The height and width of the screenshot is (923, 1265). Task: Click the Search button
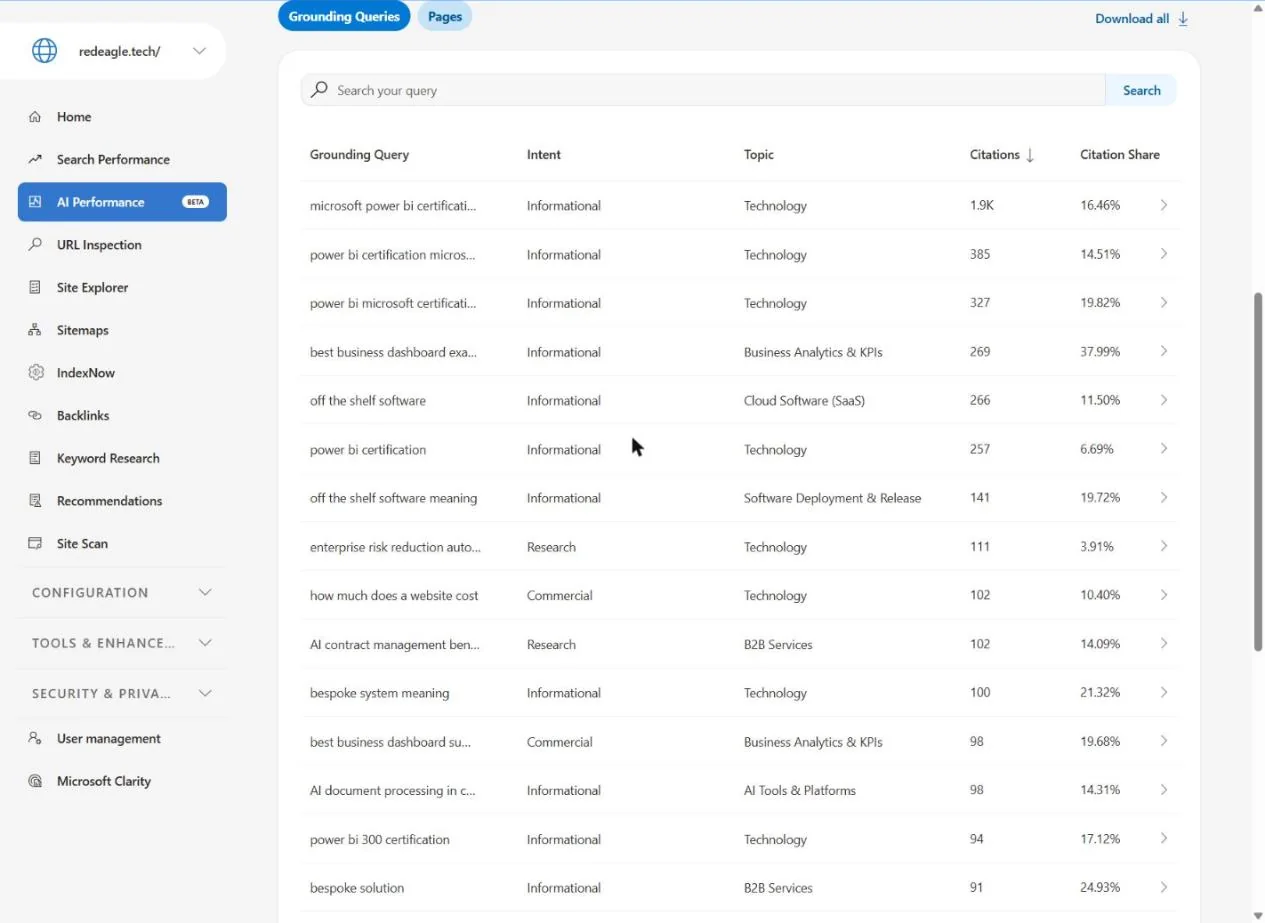tap(1141, 90)
